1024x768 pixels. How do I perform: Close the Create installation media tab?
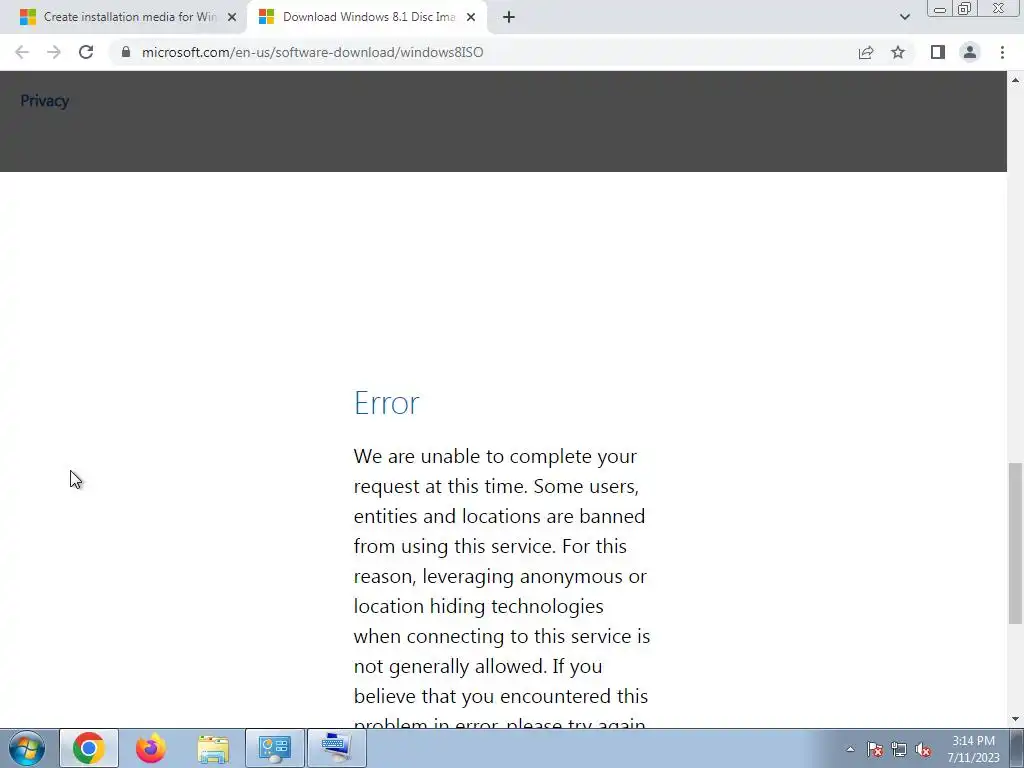click(232, 17)
